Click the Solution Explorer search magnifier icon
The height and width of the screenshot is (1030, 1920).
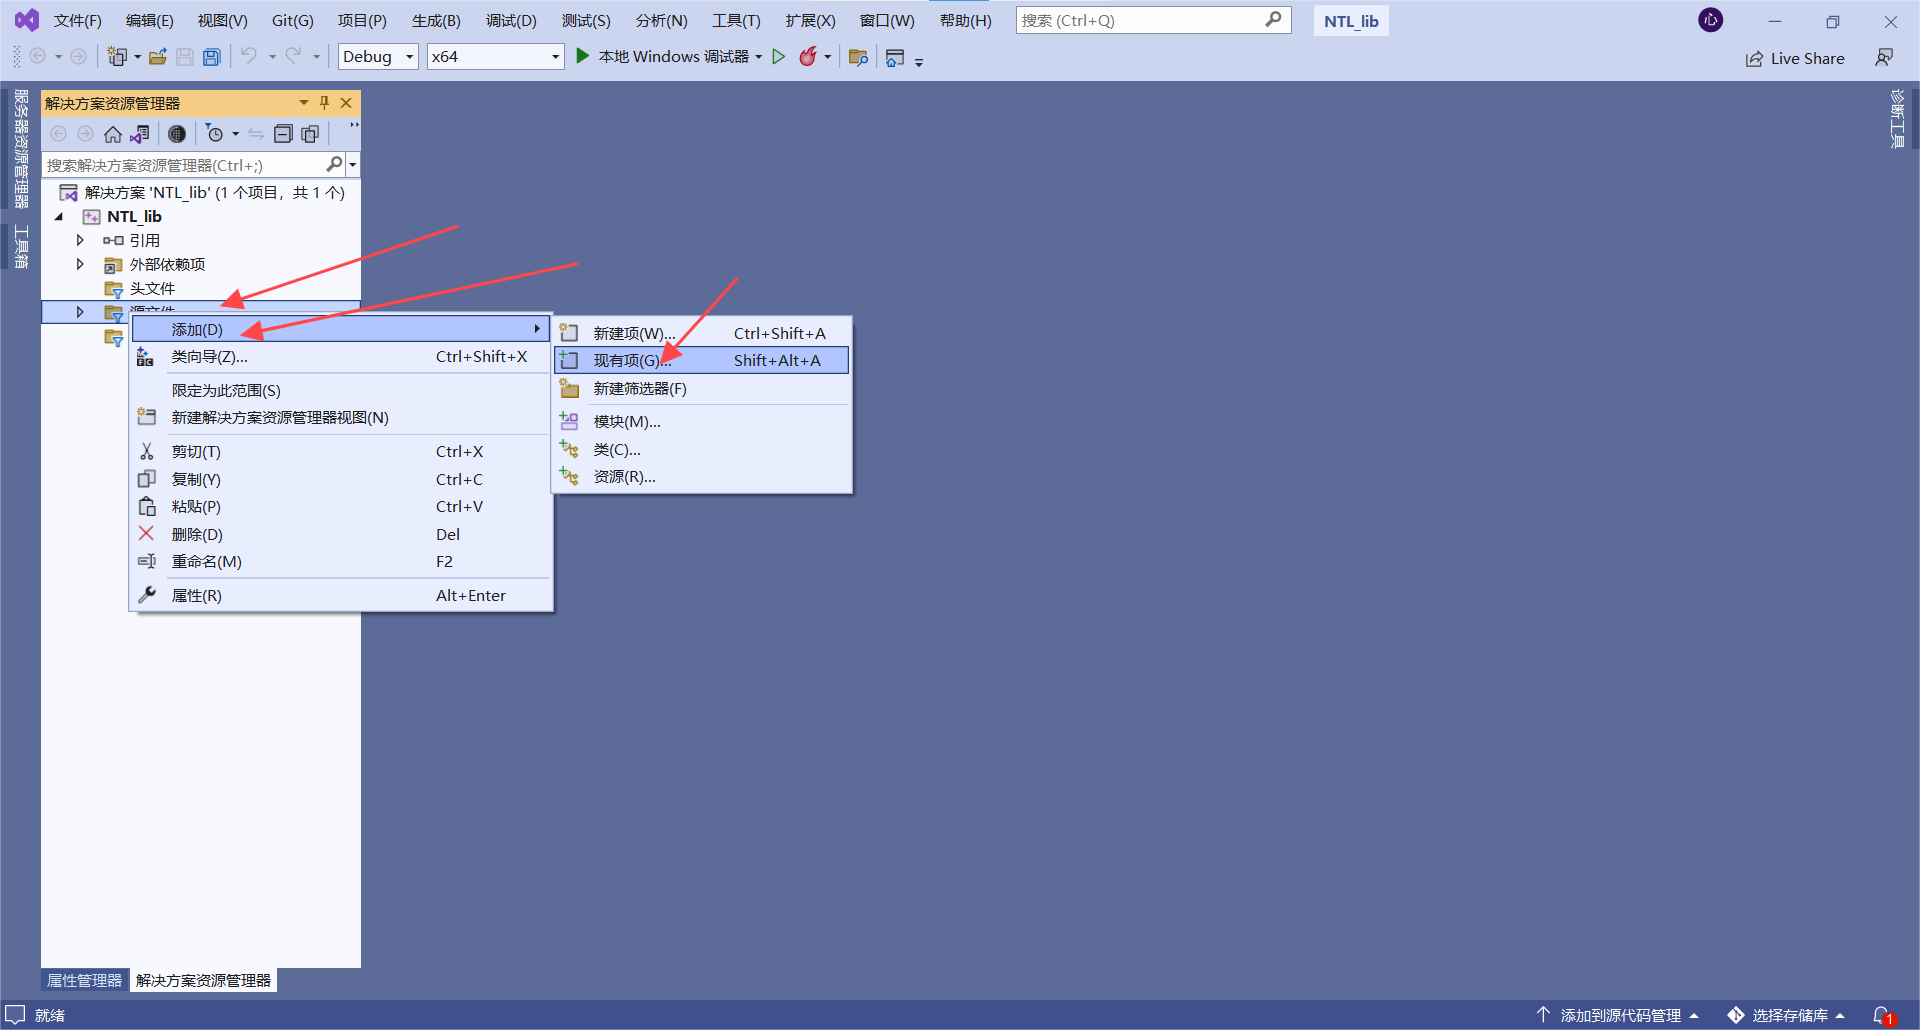pos(335,164)
